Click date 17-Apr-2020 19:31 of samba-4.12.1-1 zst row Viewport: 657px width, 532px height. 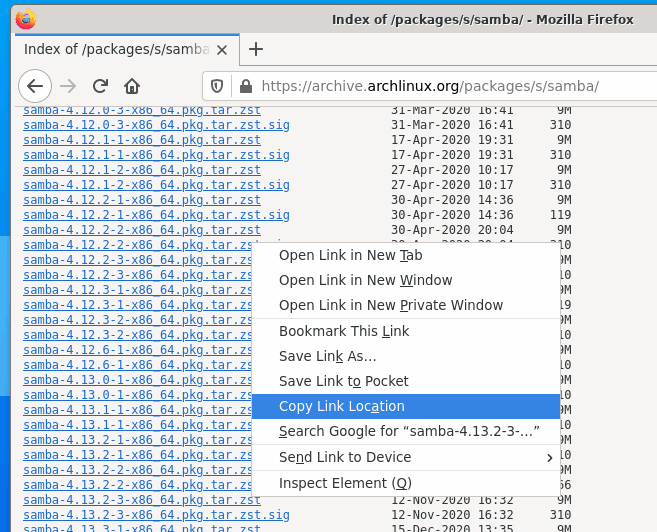pos(452,140)
